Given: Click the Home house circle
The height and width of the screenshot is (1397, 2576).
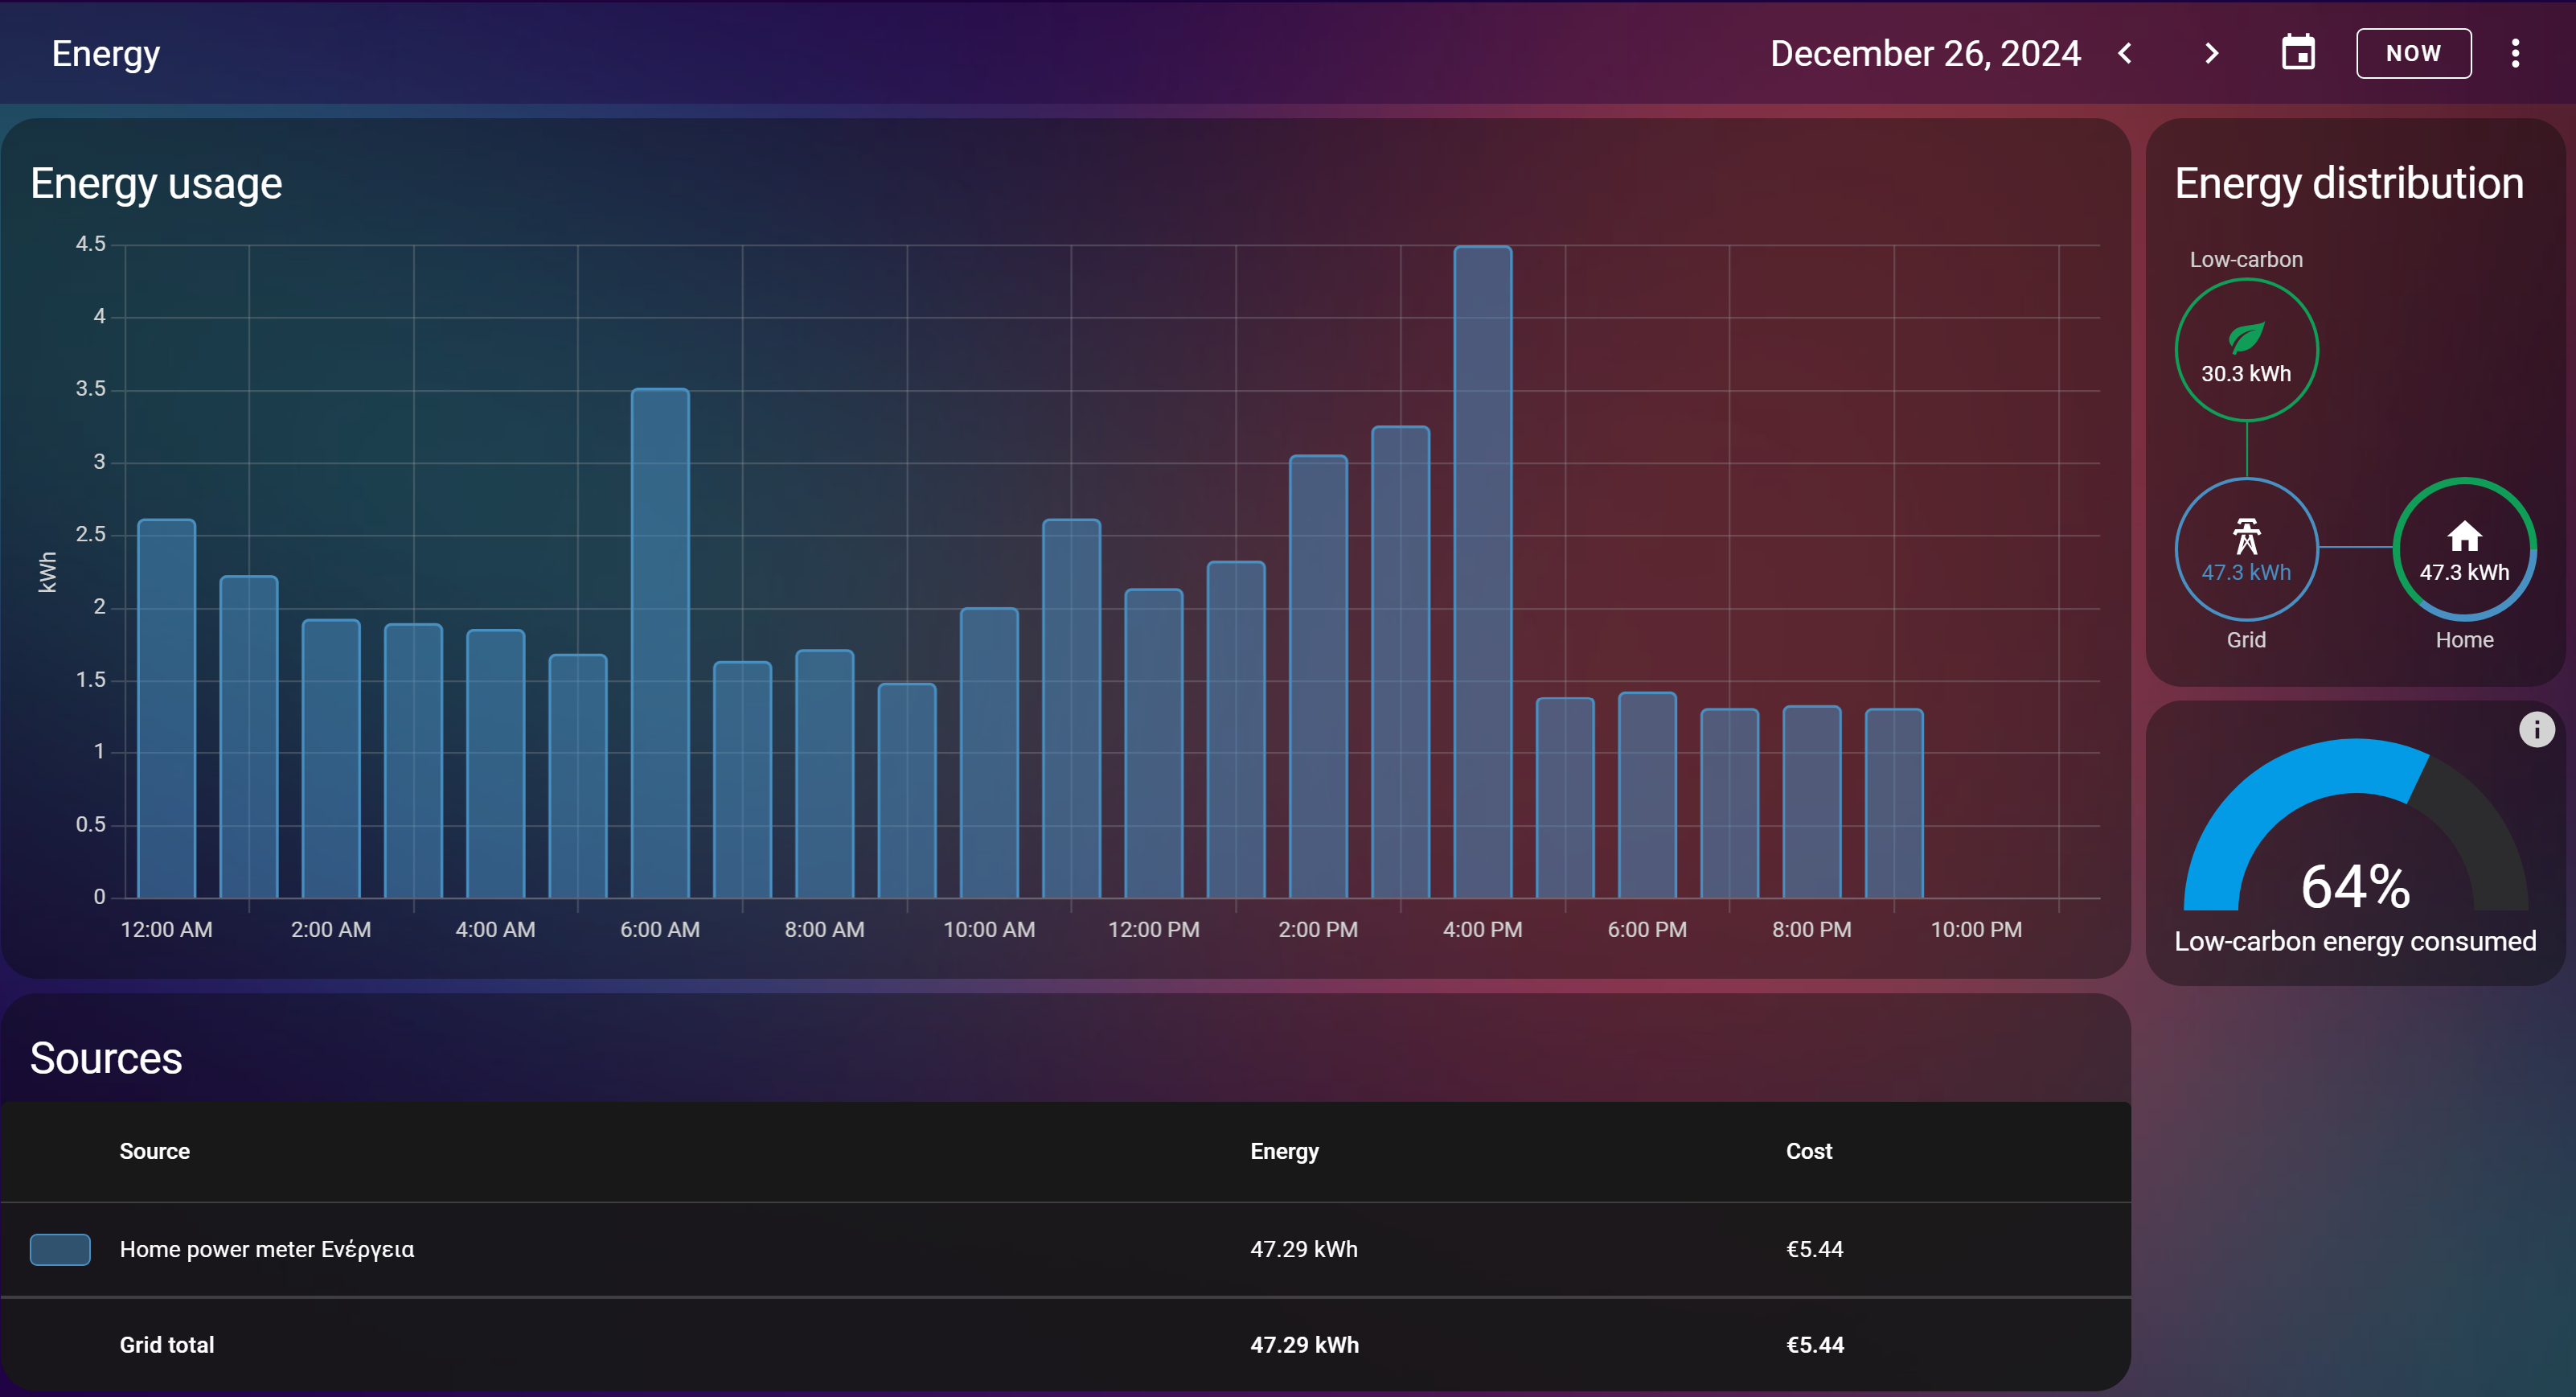Looking at the screenshot, I should pos(2464,548).
